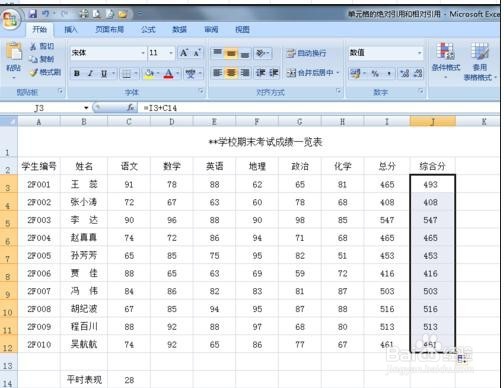Customize the quick access toolbar dropdown
The height and width of the screenshot is (388, 504).
click(x=140, y=14)
